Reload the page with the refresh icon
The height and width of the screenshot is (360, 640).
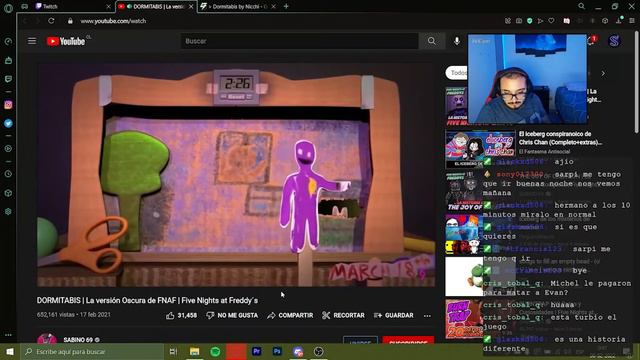click(51, 21)
